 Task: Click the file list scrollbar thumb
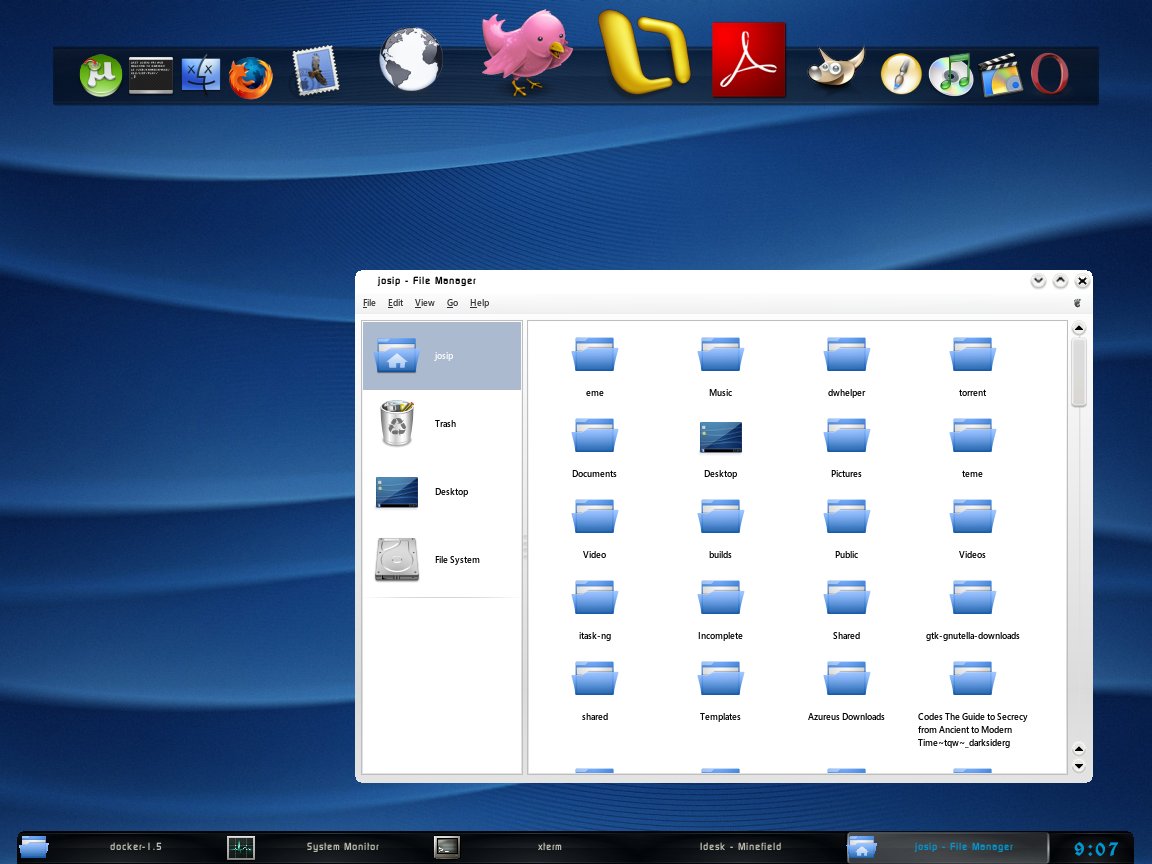tap(1079, 372)
